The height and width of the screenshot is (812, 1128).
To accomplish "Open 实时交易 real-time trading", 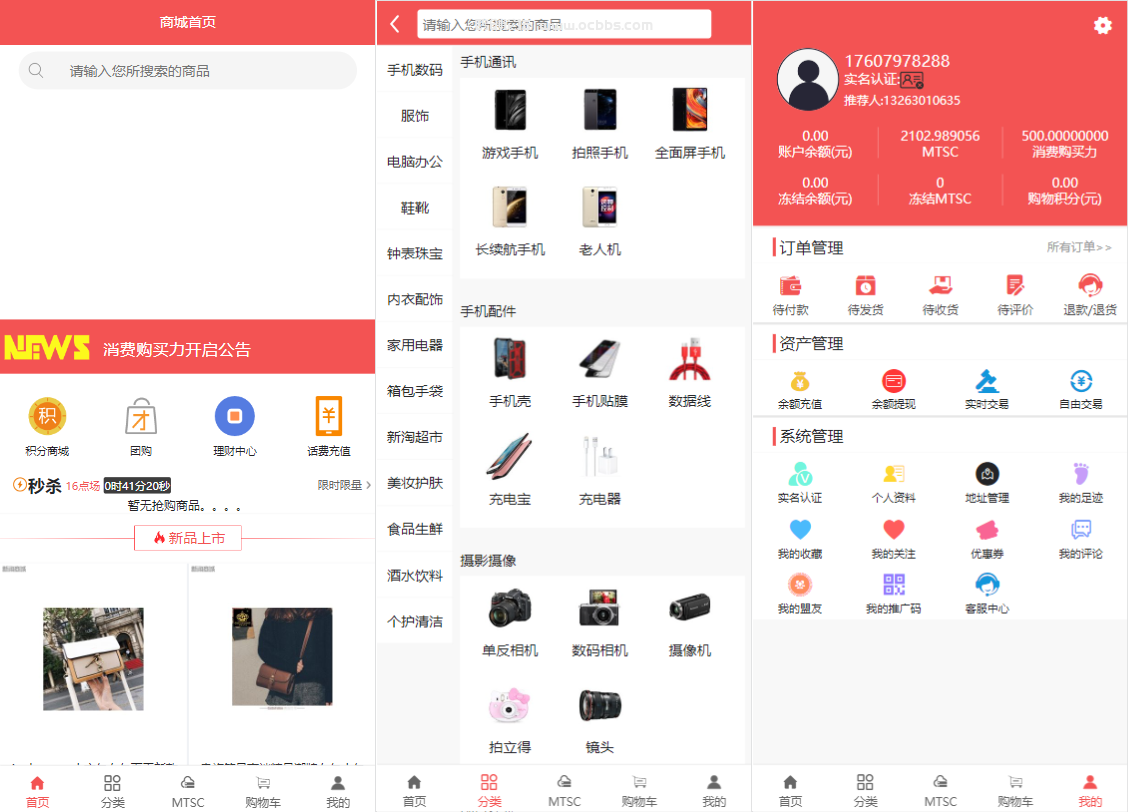I will click(987, 391).
